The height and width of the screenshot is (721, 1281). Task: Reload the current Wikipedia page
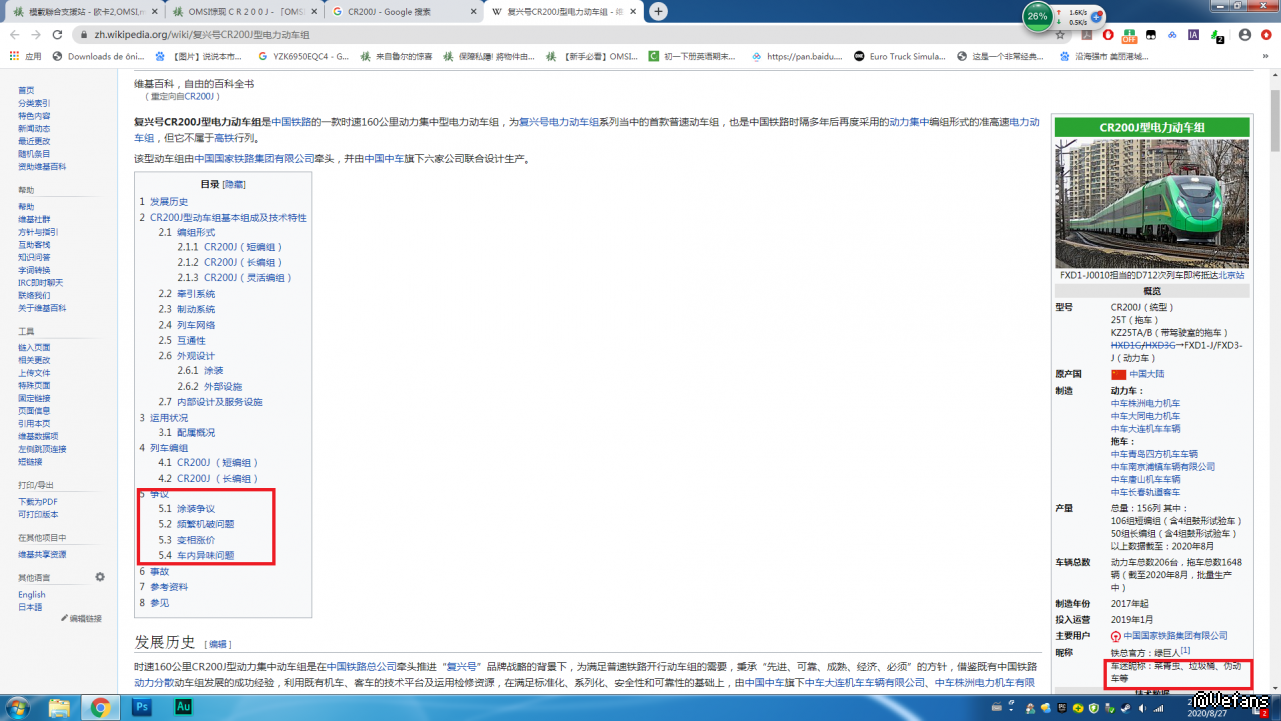point(57,34)
